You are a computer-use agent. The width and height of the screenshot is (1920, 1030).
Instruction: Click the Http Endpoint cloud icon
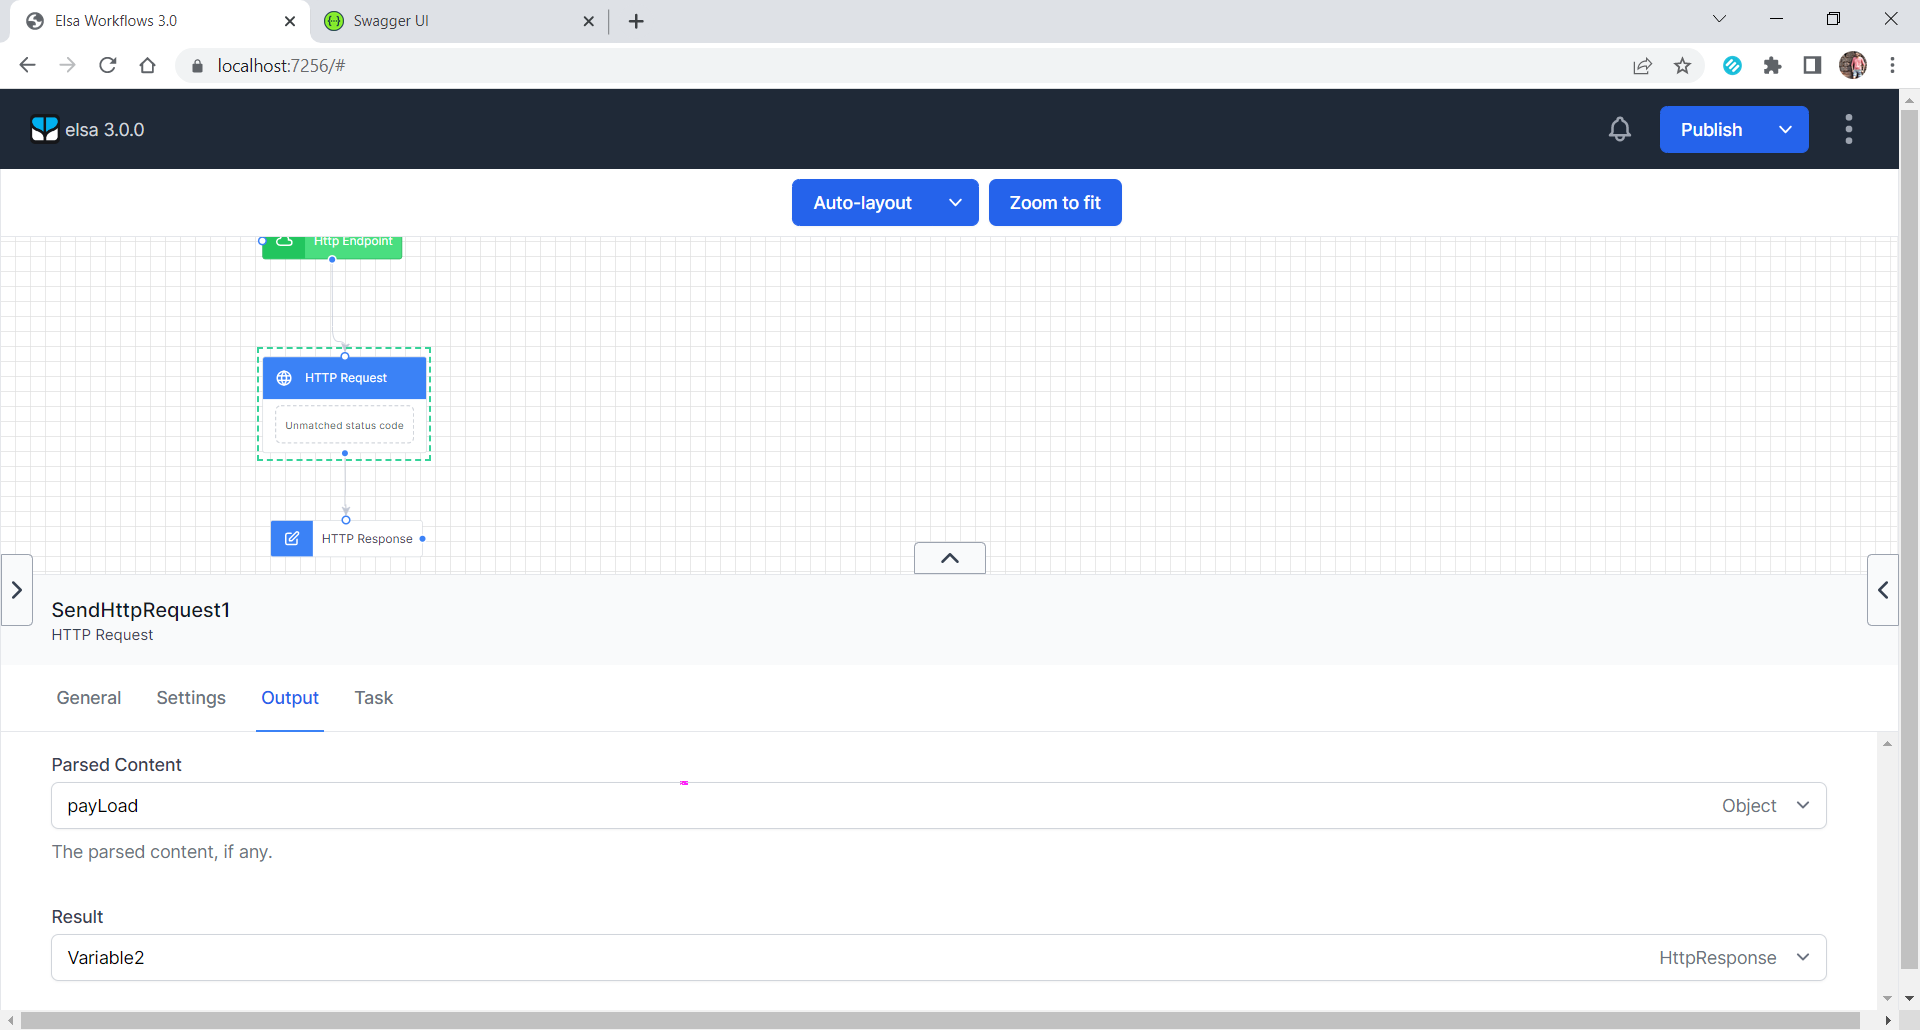tap(284, 242)
